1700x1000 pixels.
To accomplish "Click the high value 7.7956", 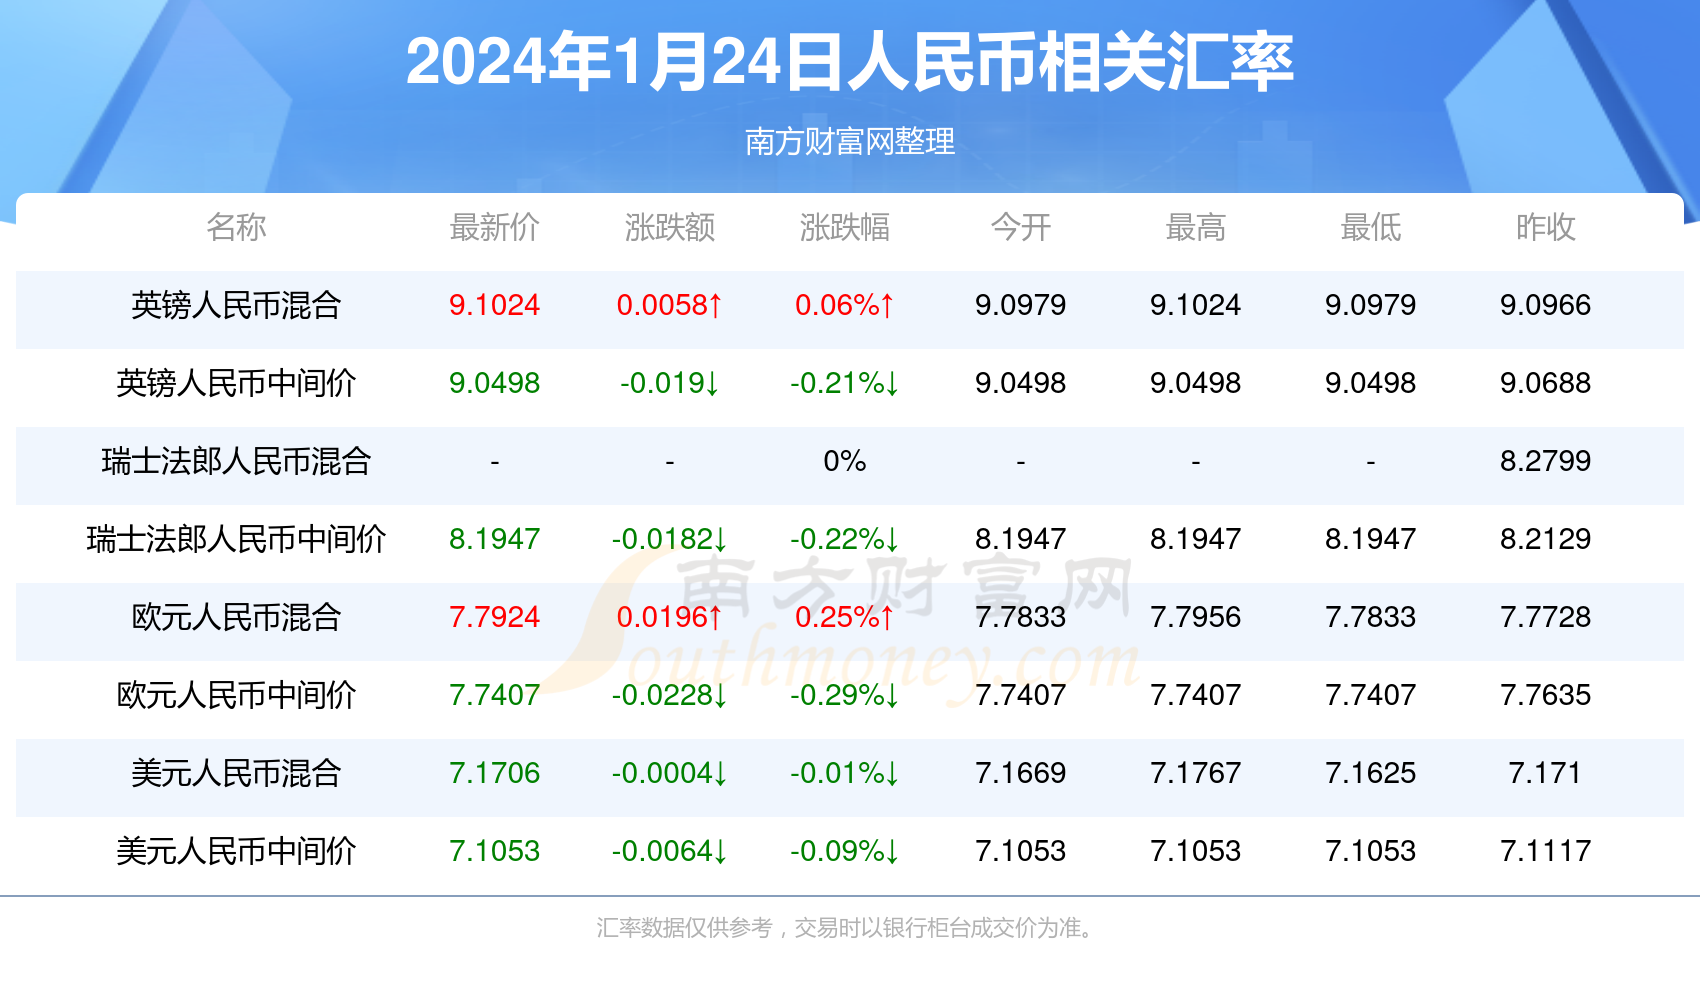I will (x=1195, y=617).
